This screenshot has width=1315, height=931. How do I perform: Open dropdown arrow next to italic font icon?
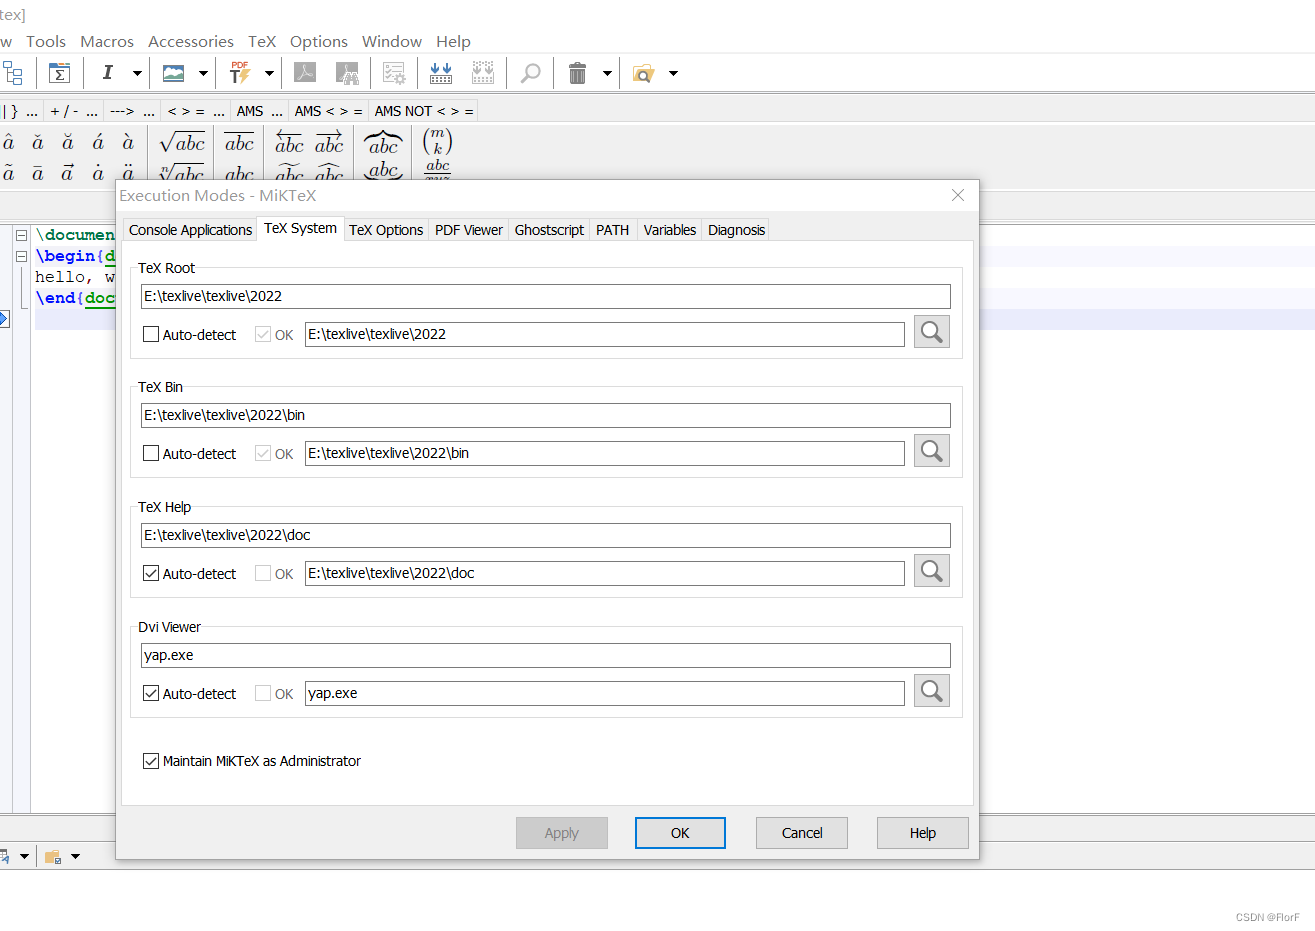[x=137, y=73]
